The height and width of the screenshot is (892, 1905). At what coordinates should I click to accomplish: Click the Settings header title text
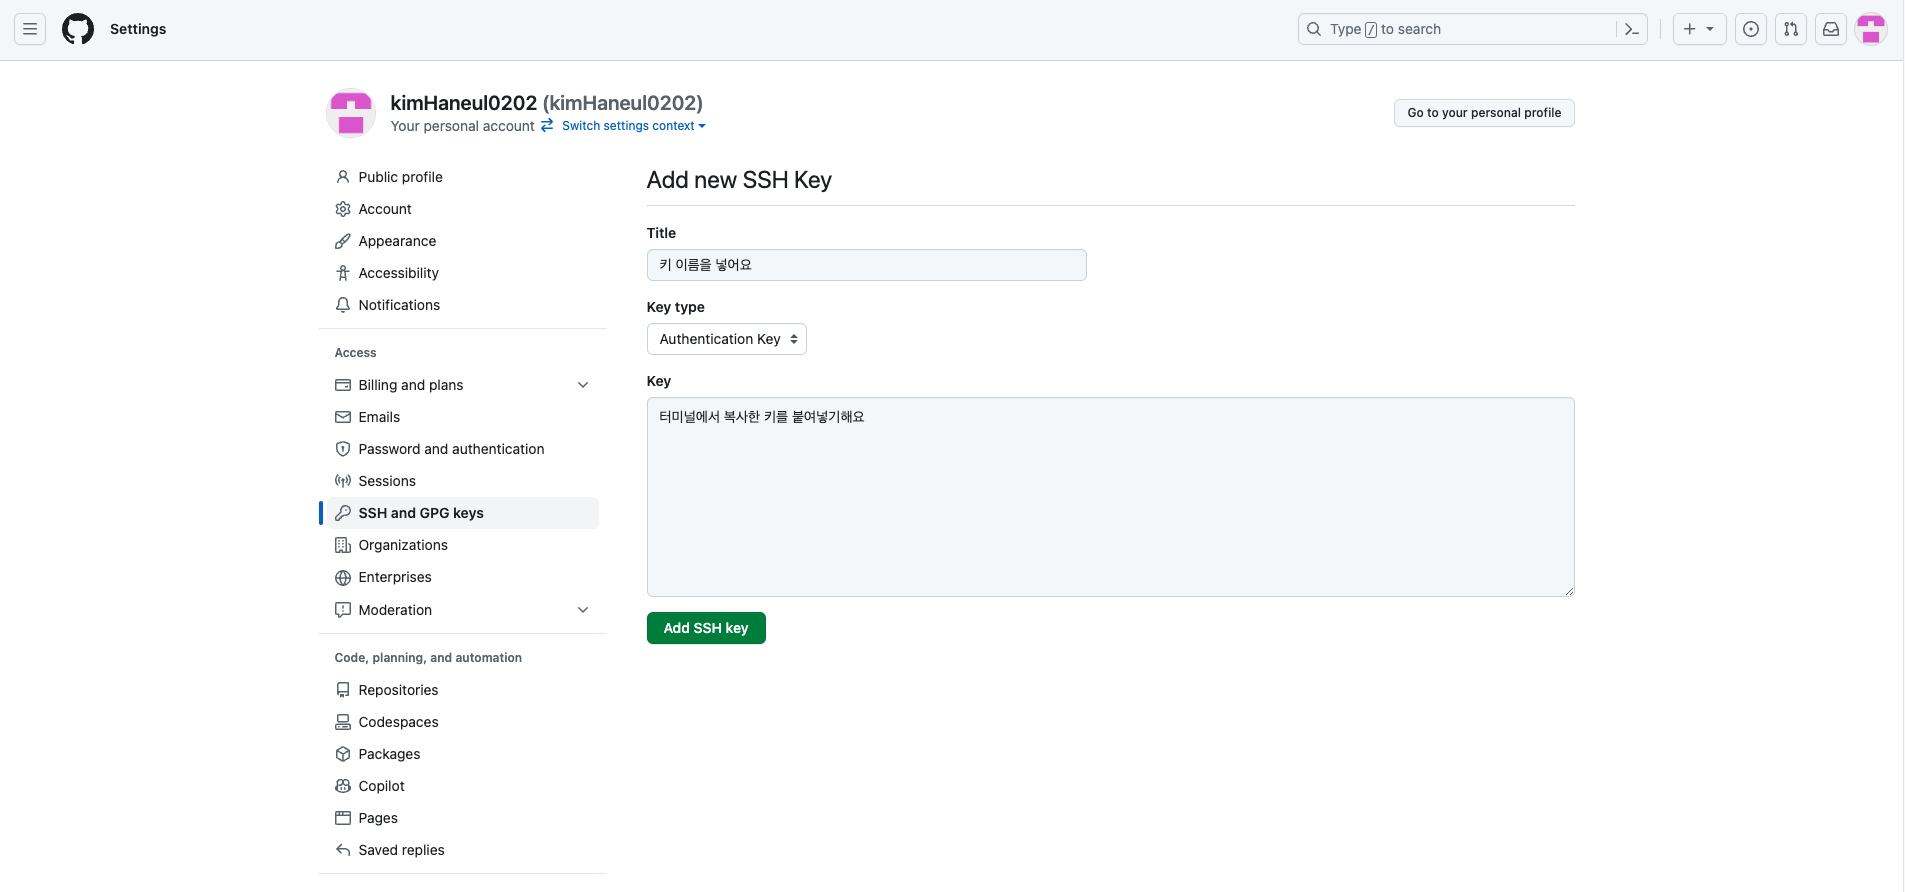click(x=138, y=29)
